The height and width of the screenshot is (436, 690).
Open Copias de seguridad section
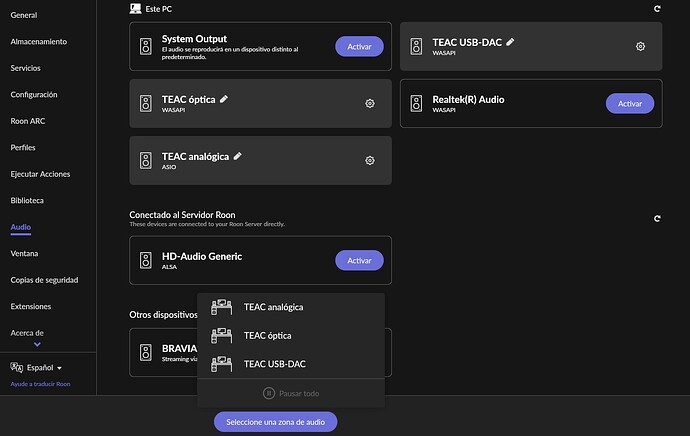pos(44,280)
